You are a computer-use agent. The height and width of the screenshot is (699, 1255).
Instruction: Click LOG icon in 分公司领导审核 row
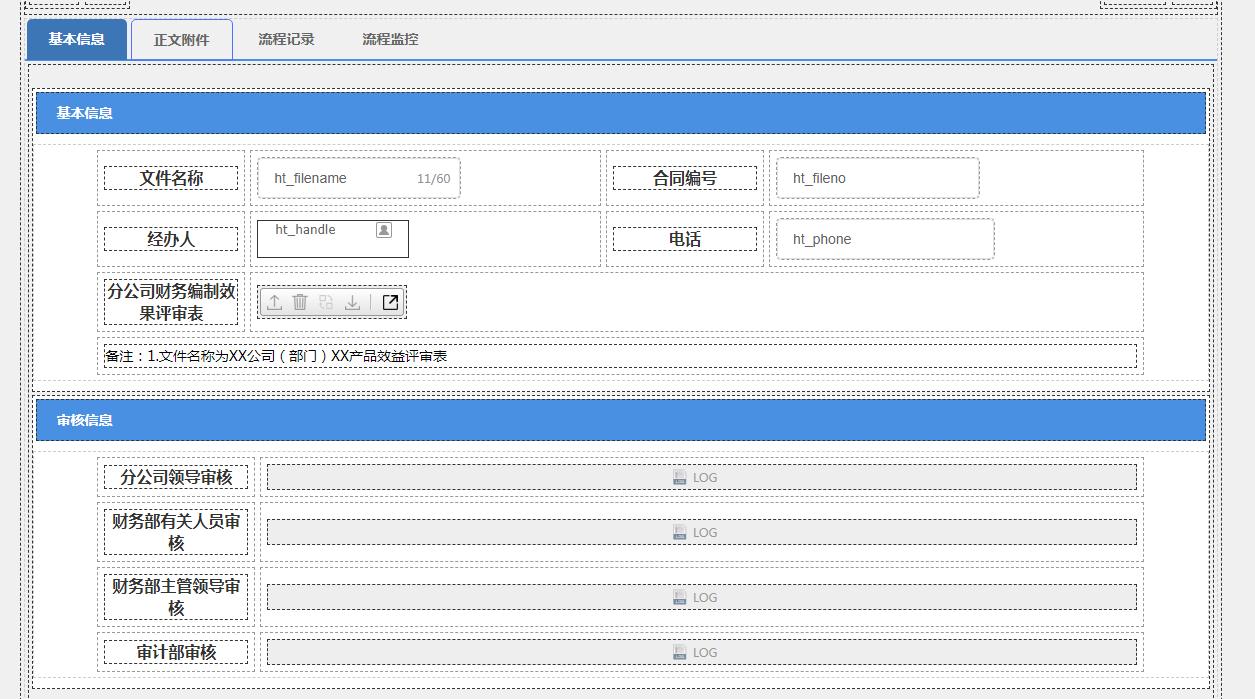point(680,478)
